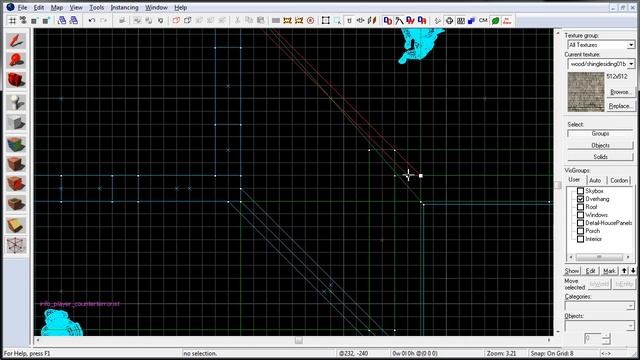Click the Replace texture button
Viewport: 640px width, 360px height.
tap(620, 106)
